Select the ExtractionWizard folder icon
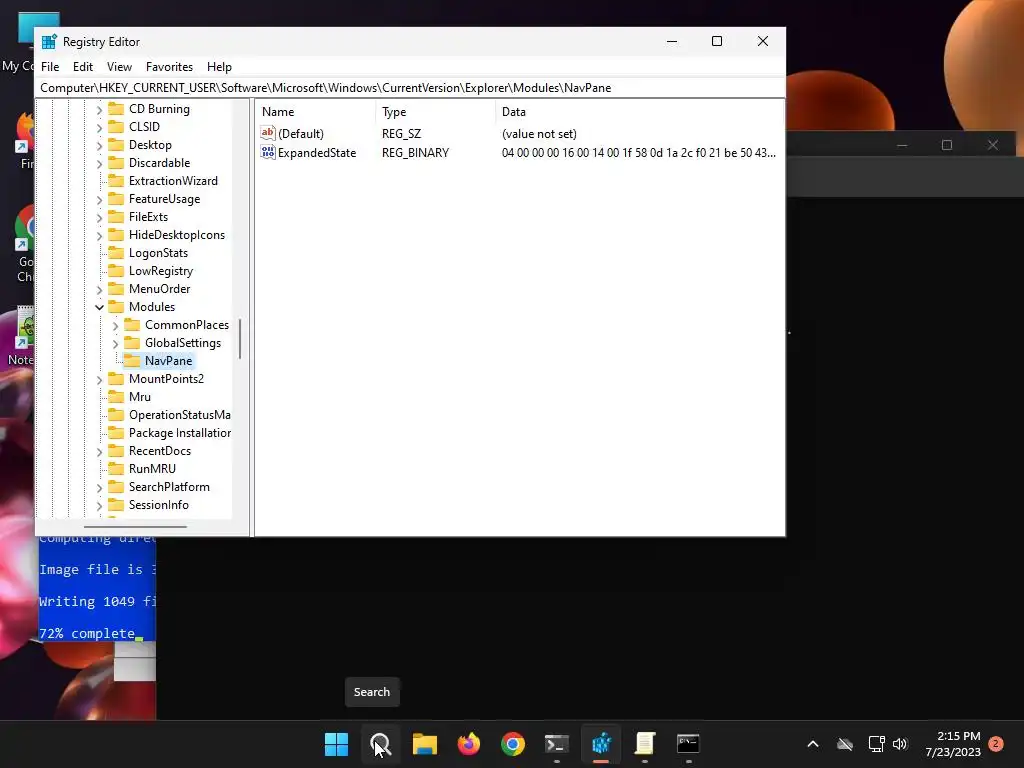 (116, 181)
